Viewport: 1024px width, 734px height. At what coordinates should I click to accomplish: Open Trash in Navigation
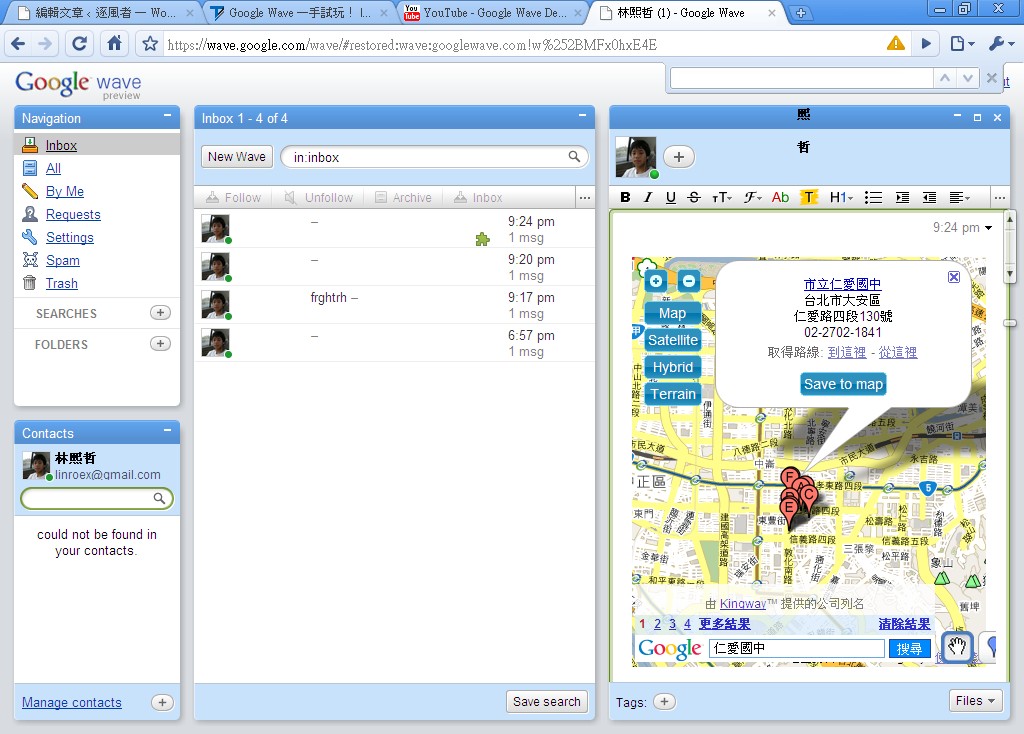[x=61, y=283]
